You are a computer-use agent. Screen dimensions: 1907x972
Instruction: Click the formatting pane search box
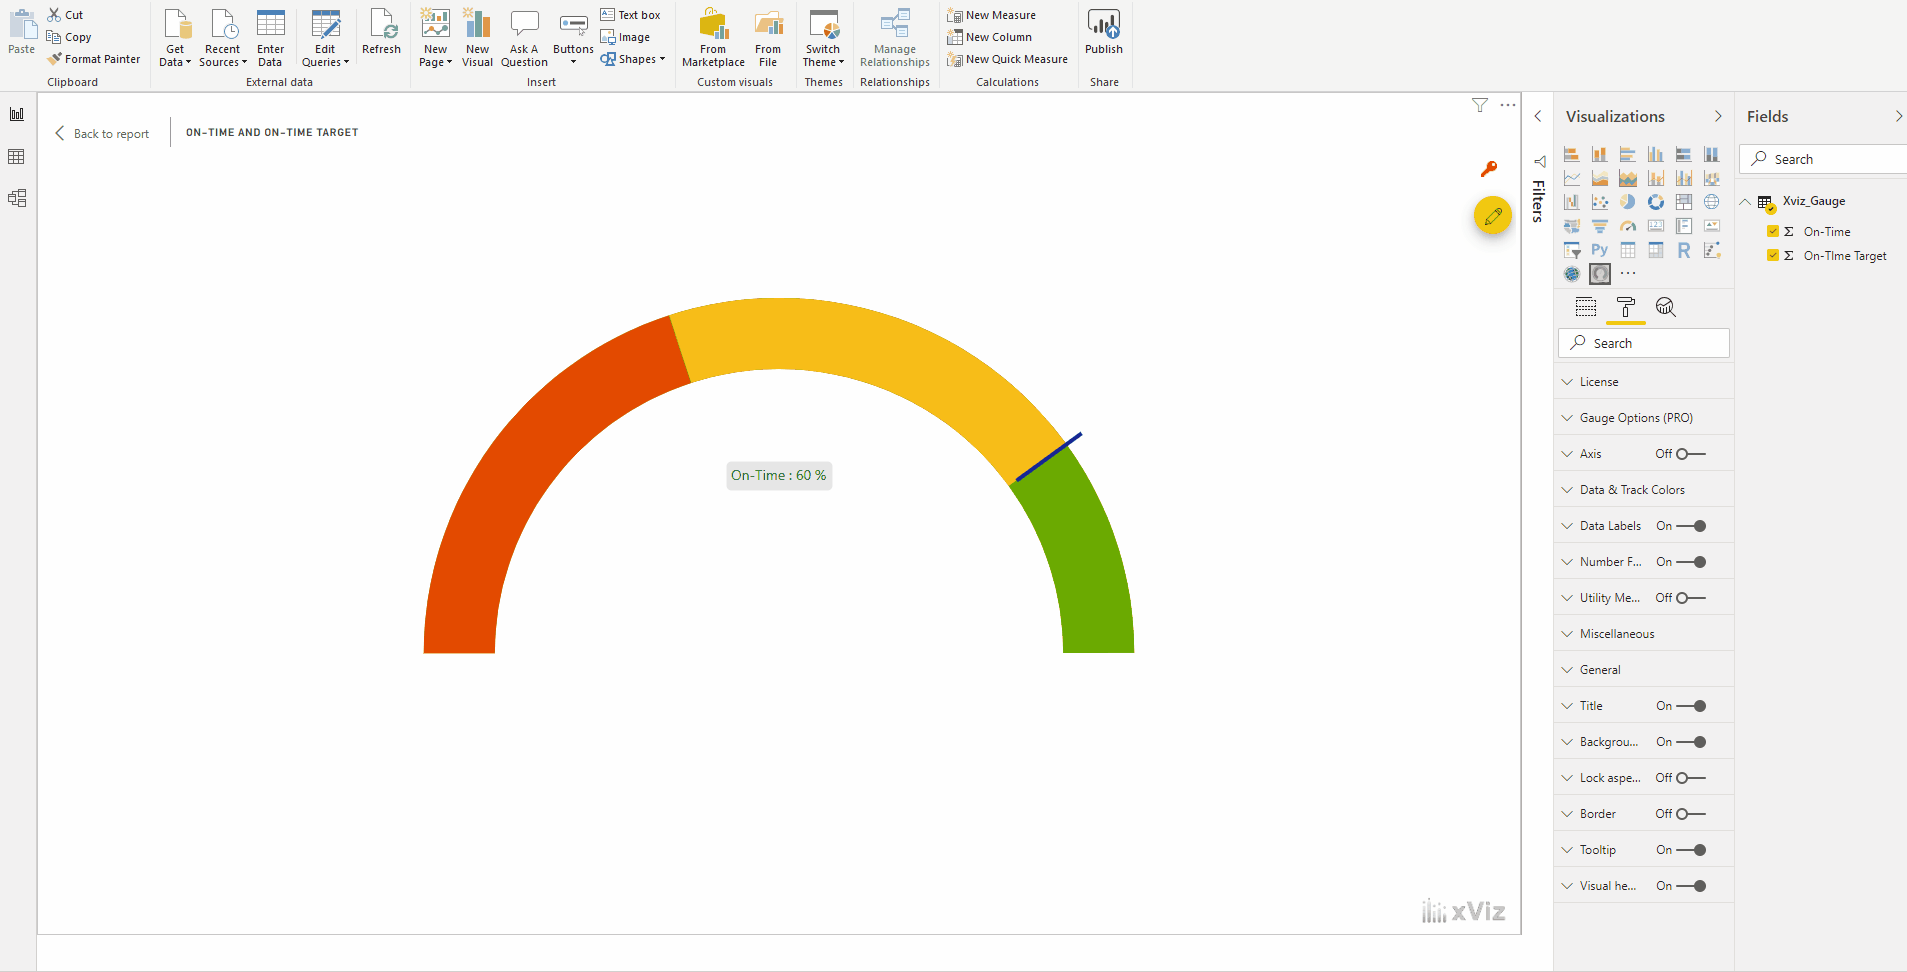[x=1643, y=343]
